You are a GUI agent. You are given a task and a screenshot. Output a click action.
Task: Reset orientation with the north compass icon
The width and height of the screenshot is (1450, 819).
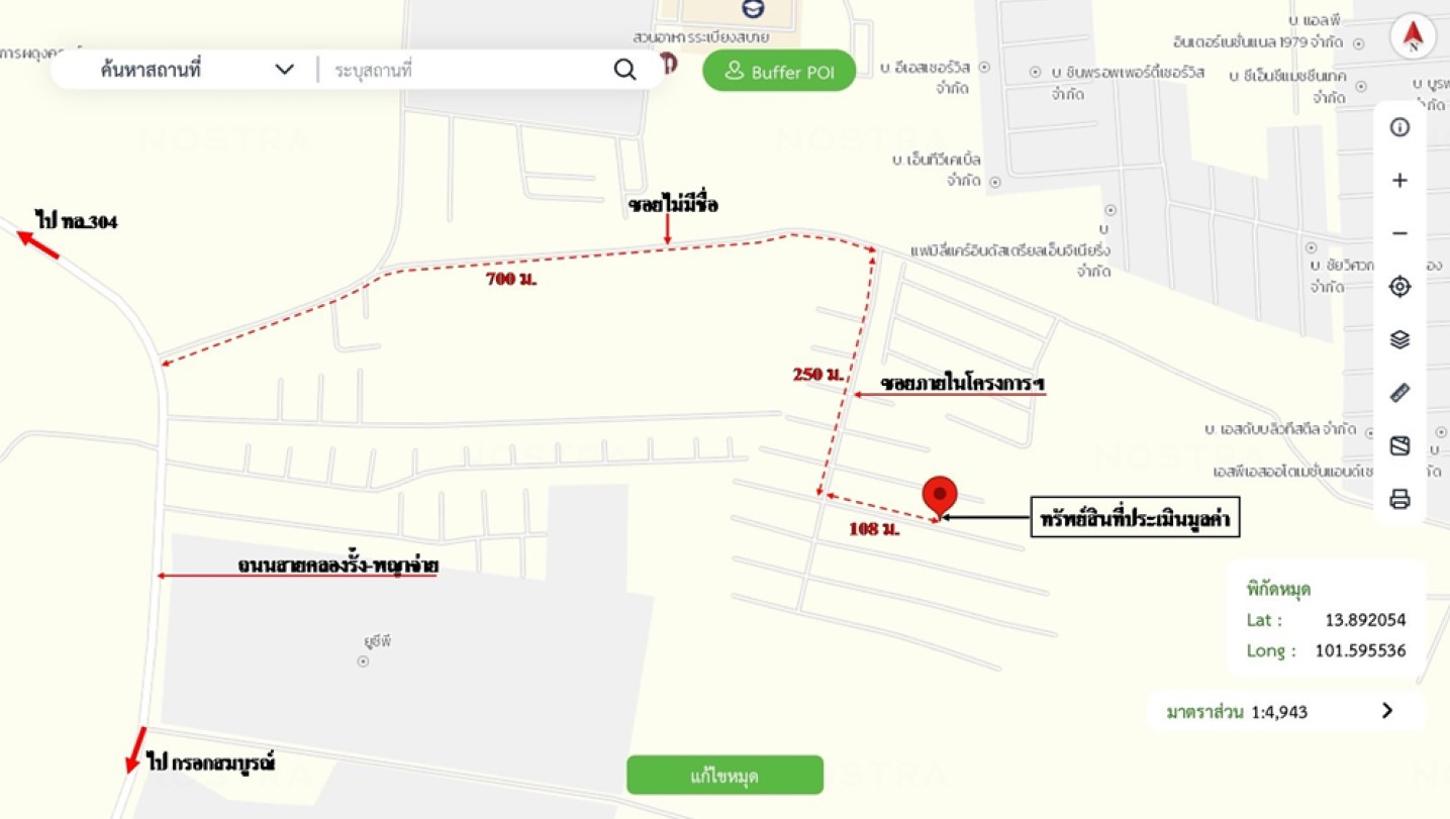[x=1412, y=37]
